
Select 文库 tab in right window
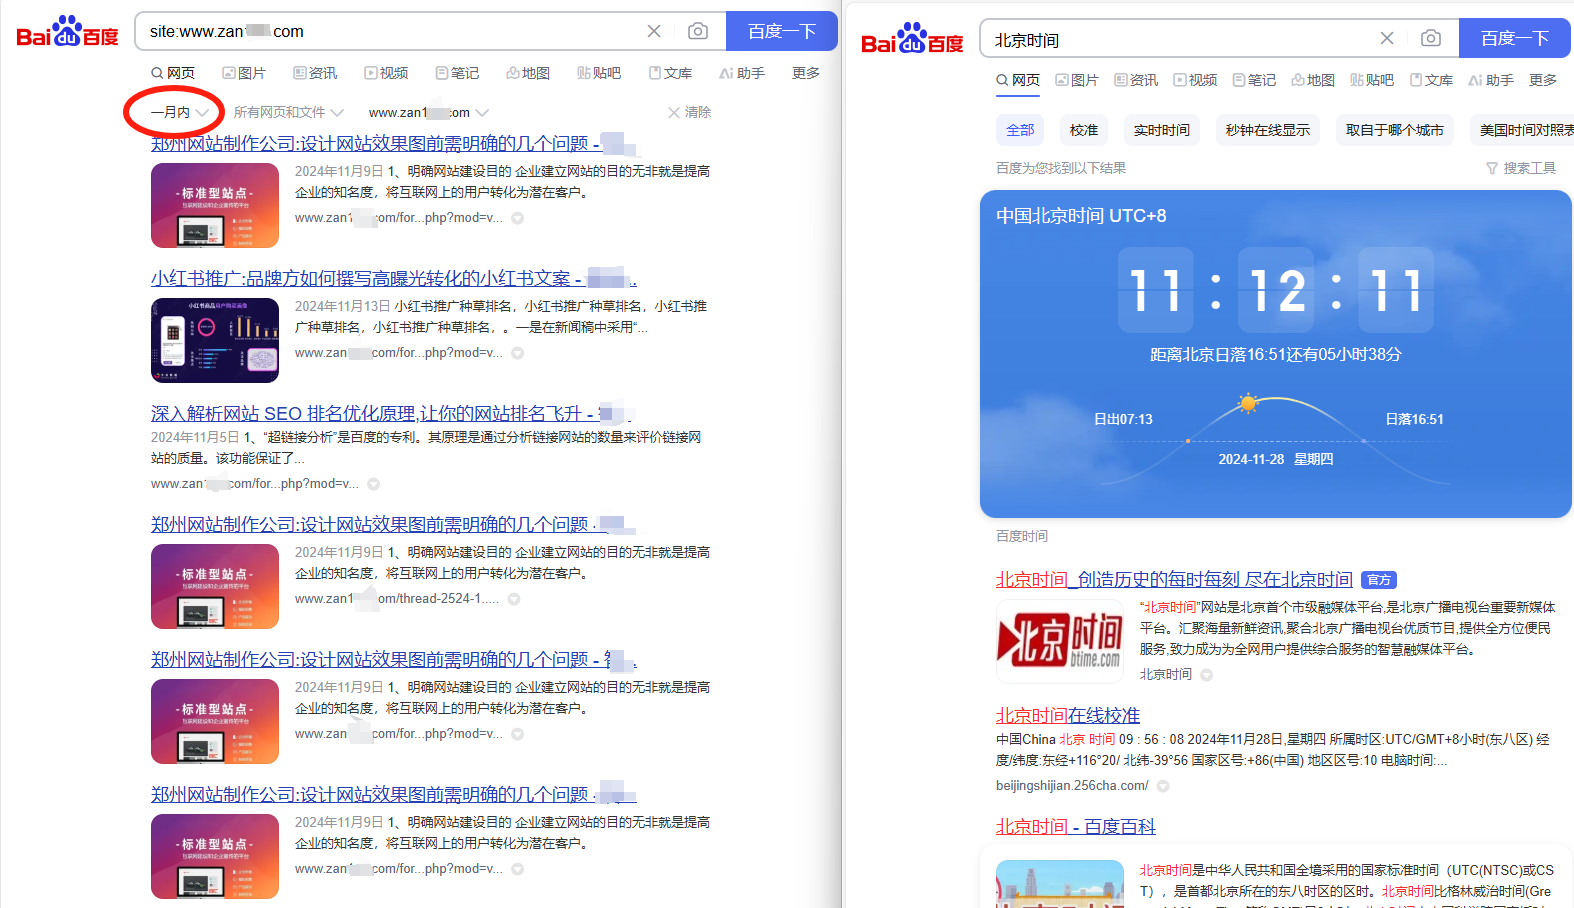click(1431, 80)
